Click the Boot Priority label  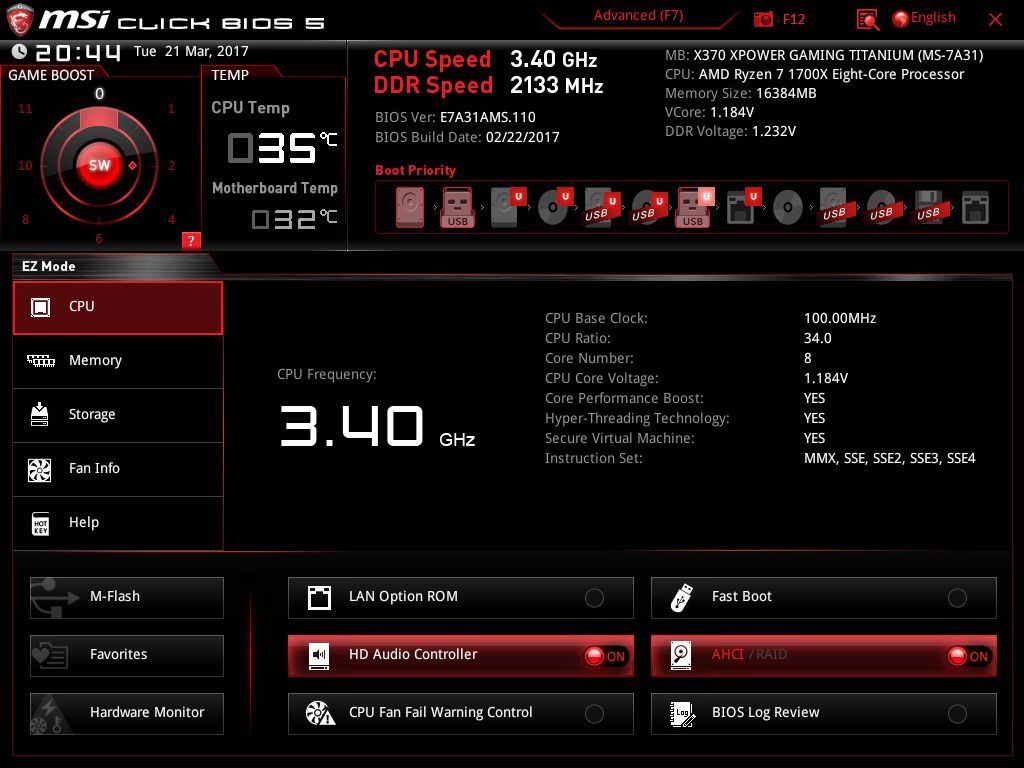pyautogui.click(x=415, y=170)
